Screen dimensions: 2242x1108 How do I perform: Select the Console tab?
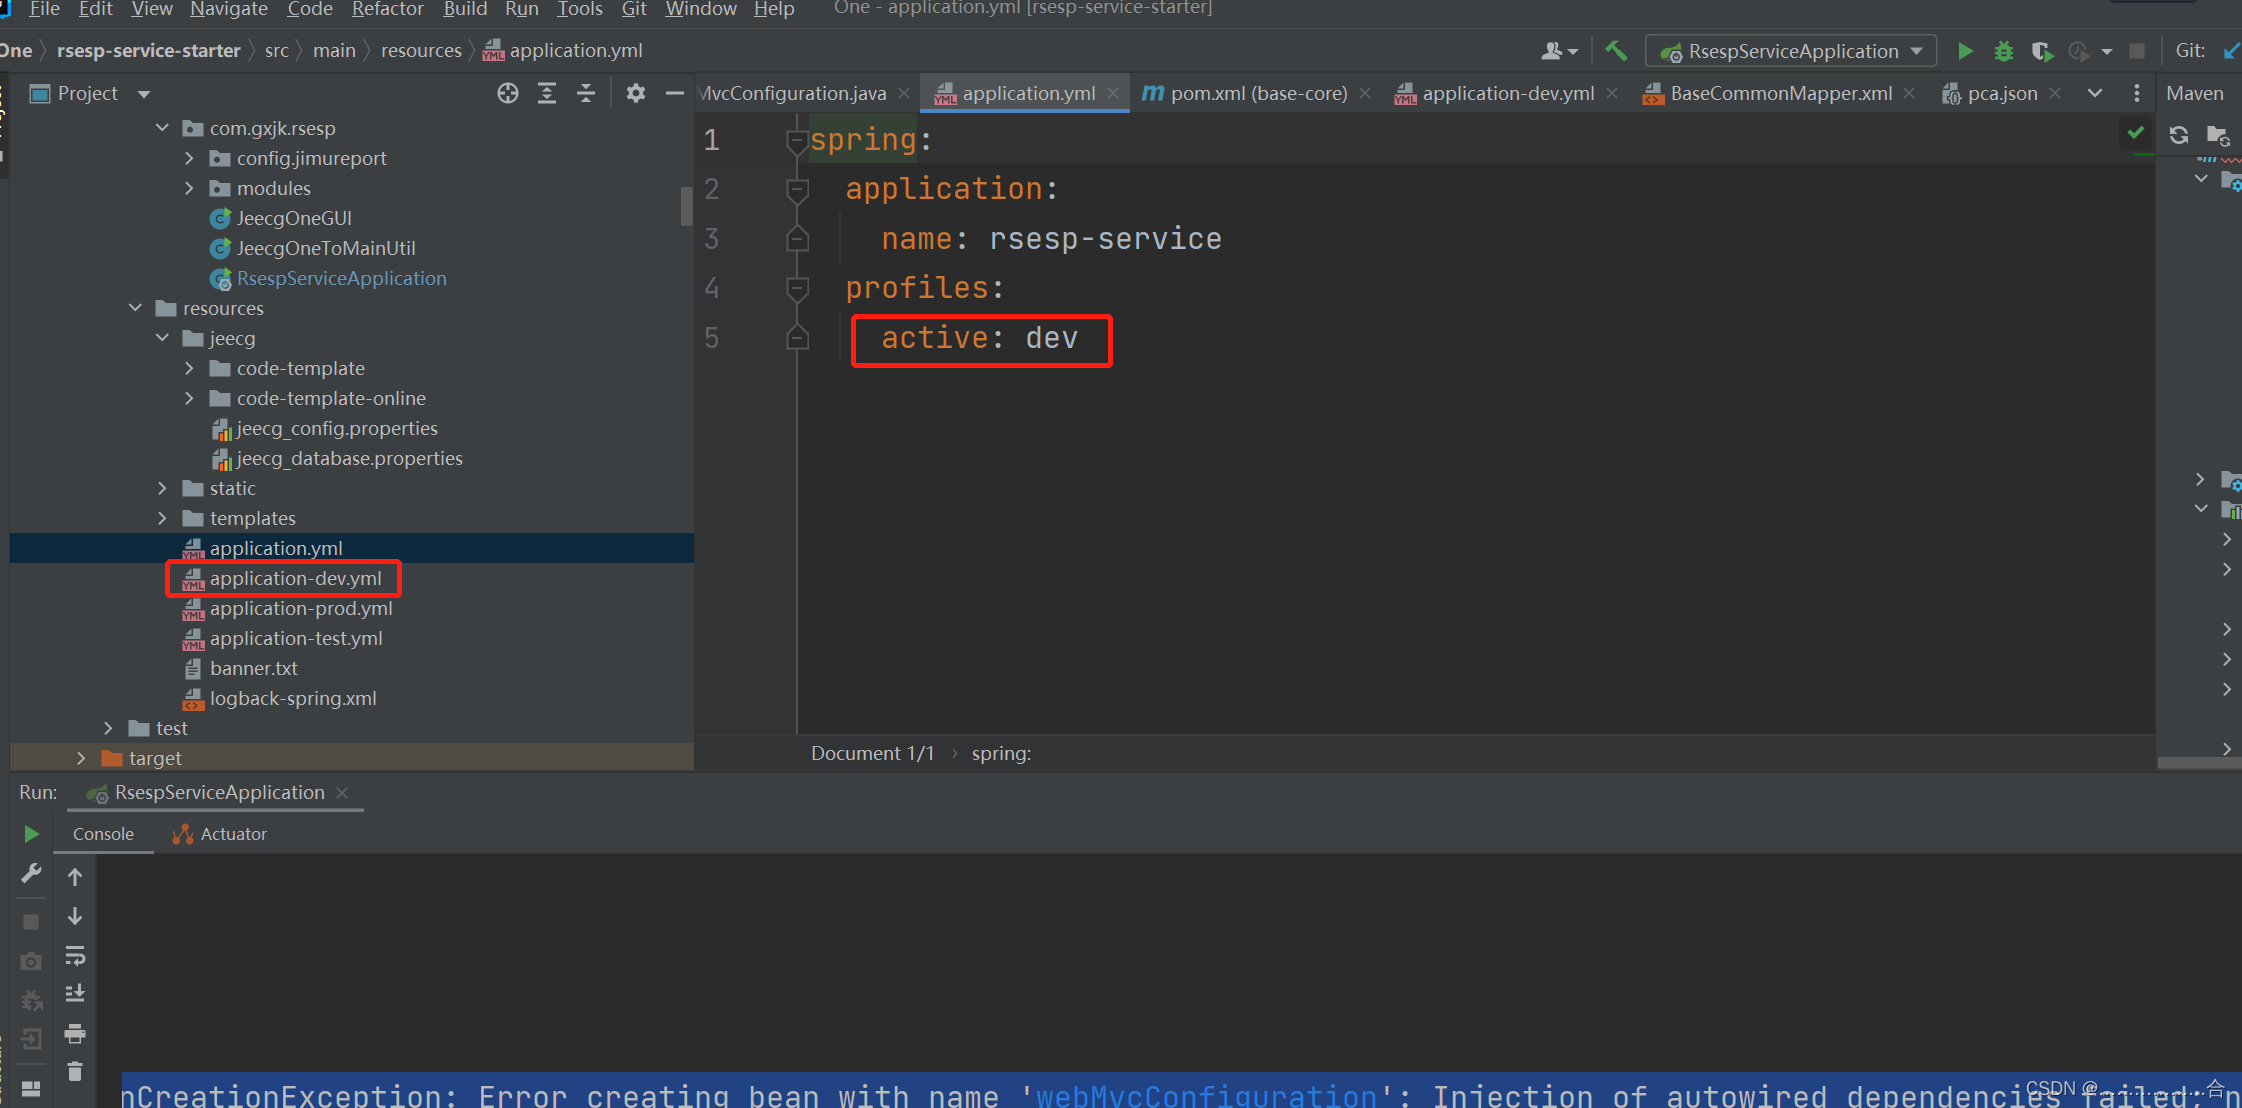click(103, 834)
